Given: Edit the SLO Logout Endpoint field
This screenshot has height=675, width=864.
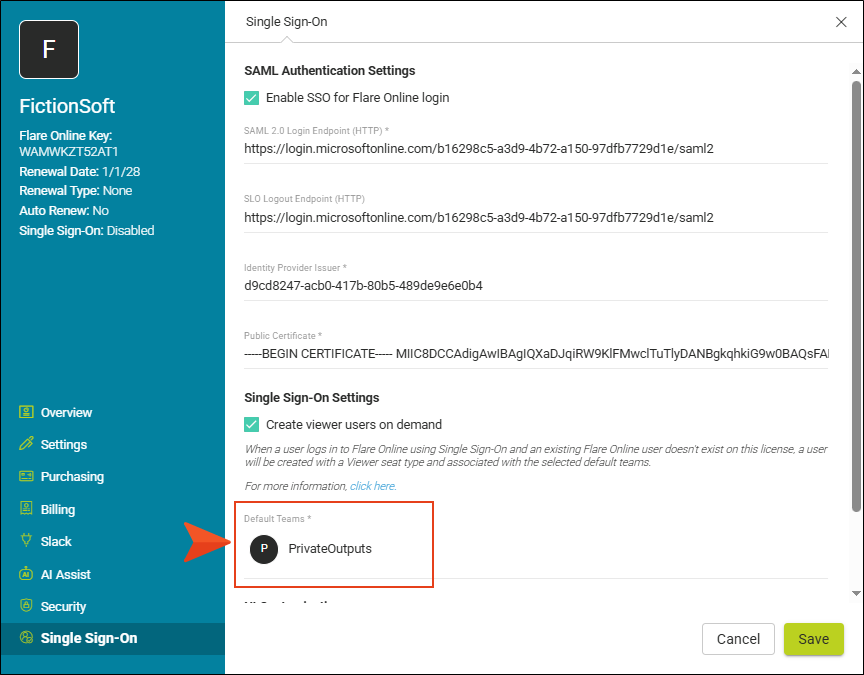Looking at the screenshot, I should coord(536,218).
